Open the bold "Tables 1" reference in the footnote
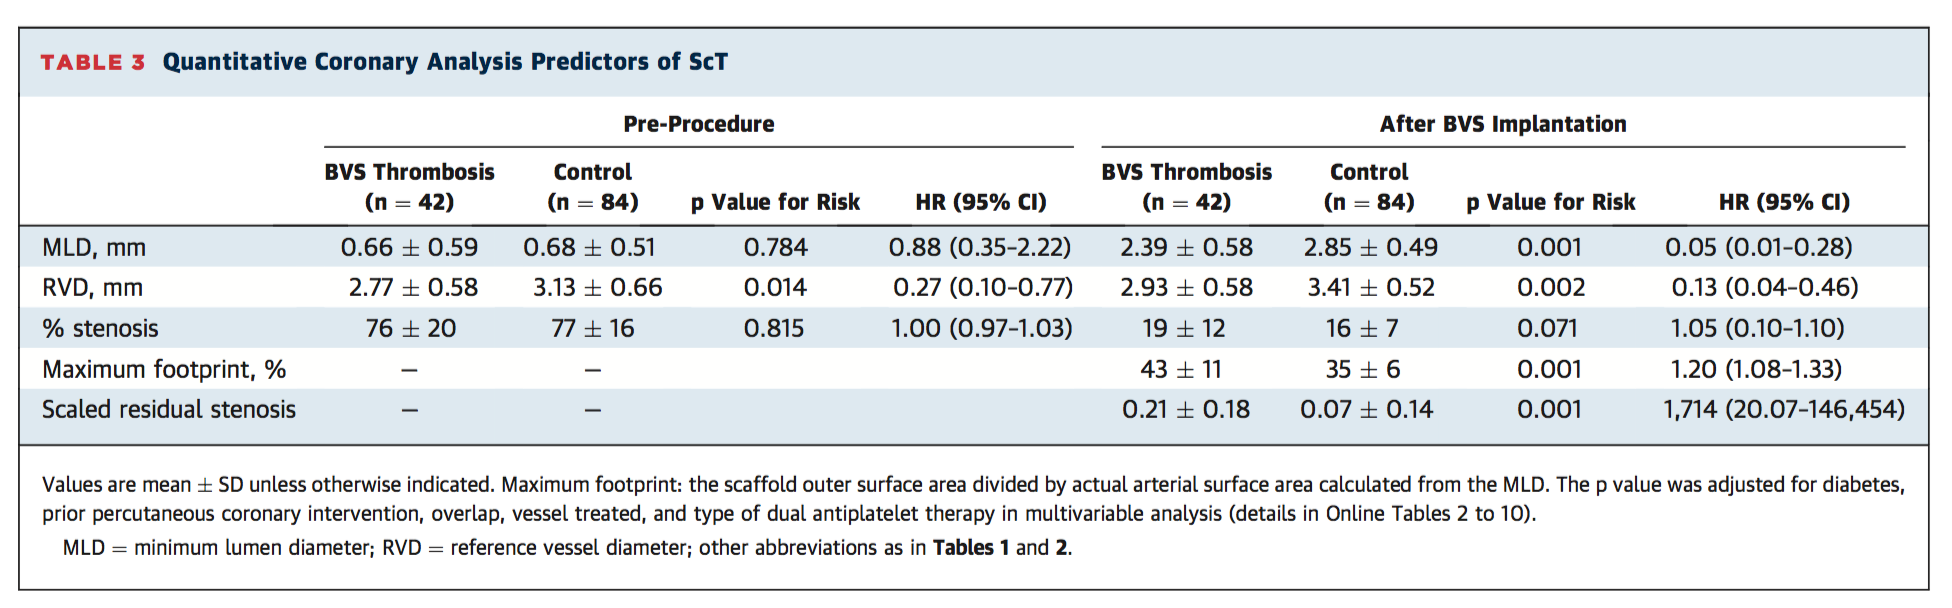 coord(963,547)
